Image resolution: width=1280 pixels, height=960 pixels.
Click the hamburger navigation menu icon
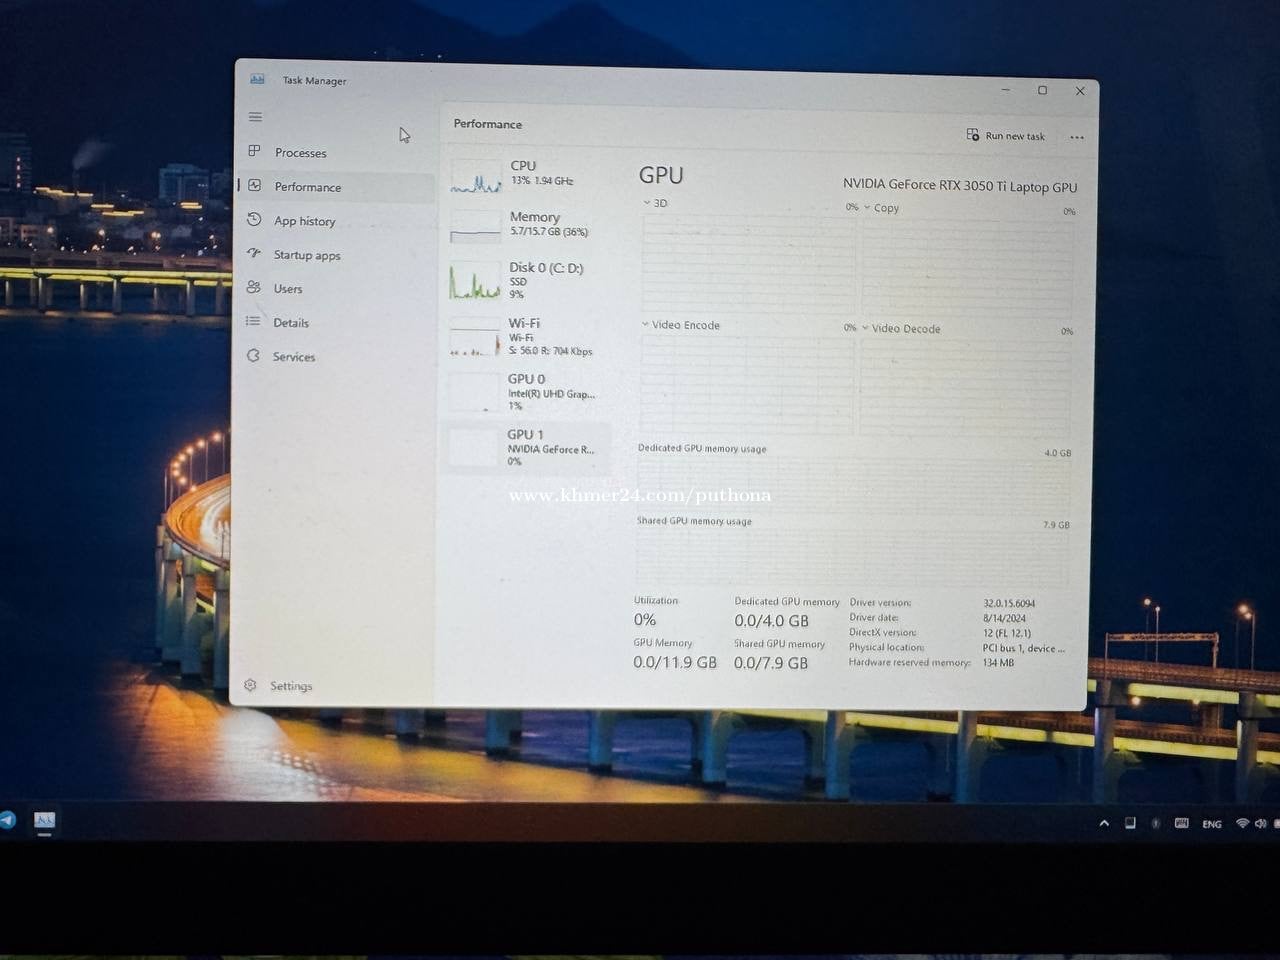point(255,117)
